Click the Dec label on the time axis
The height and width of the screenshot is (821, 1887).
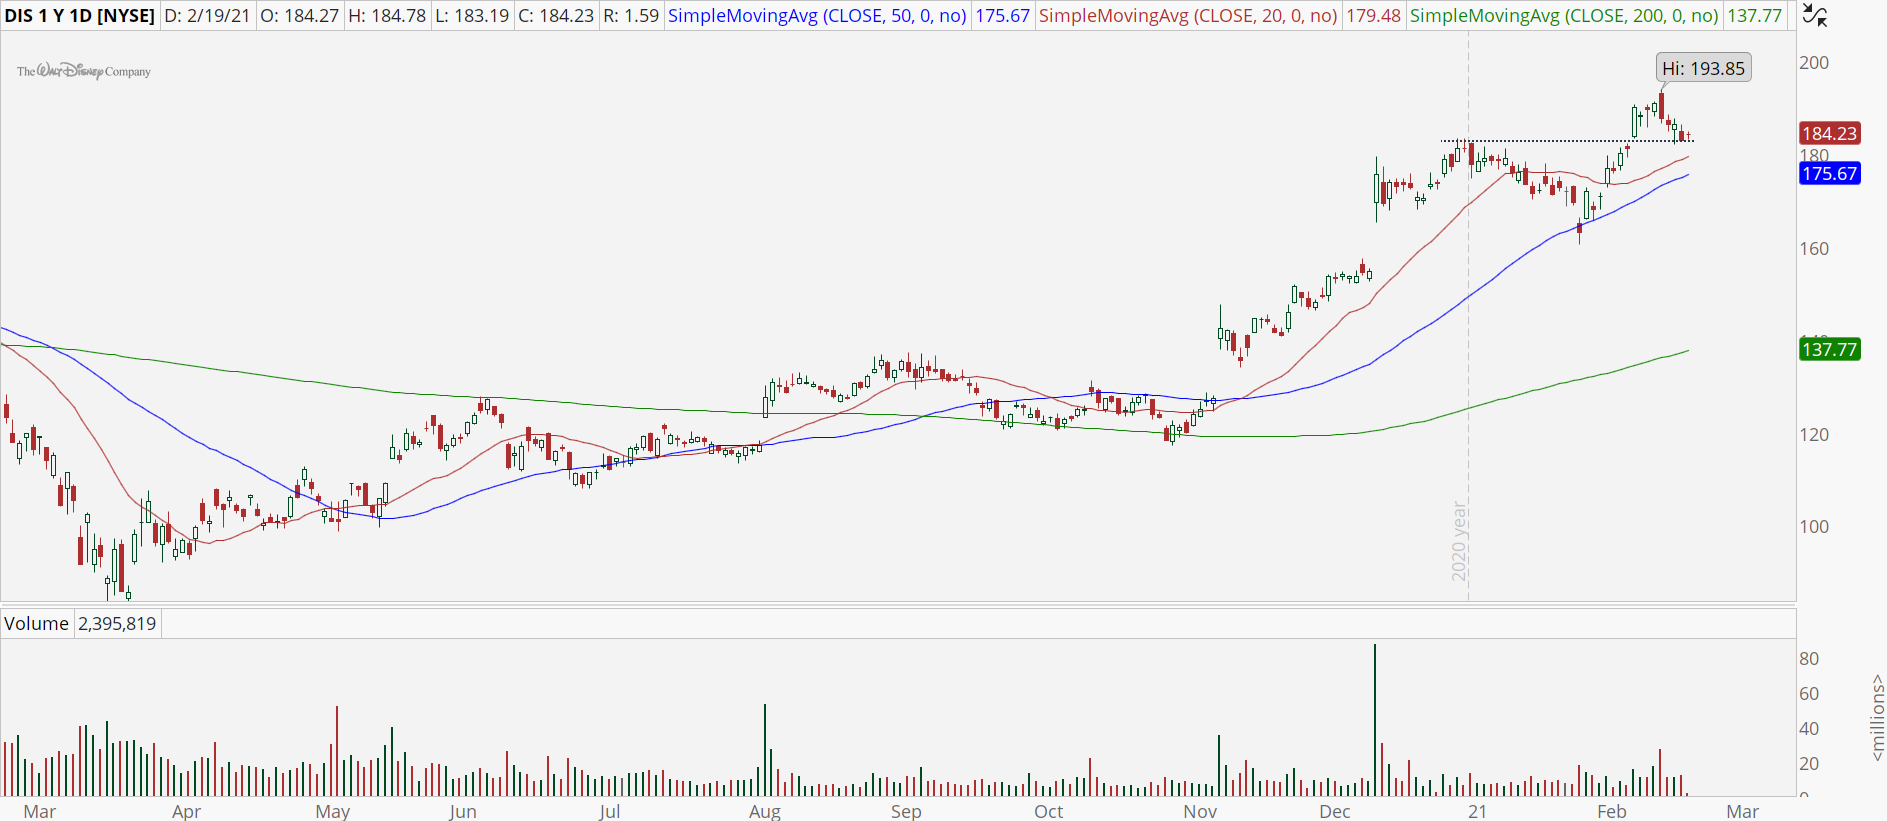[x=1335, y=811]
